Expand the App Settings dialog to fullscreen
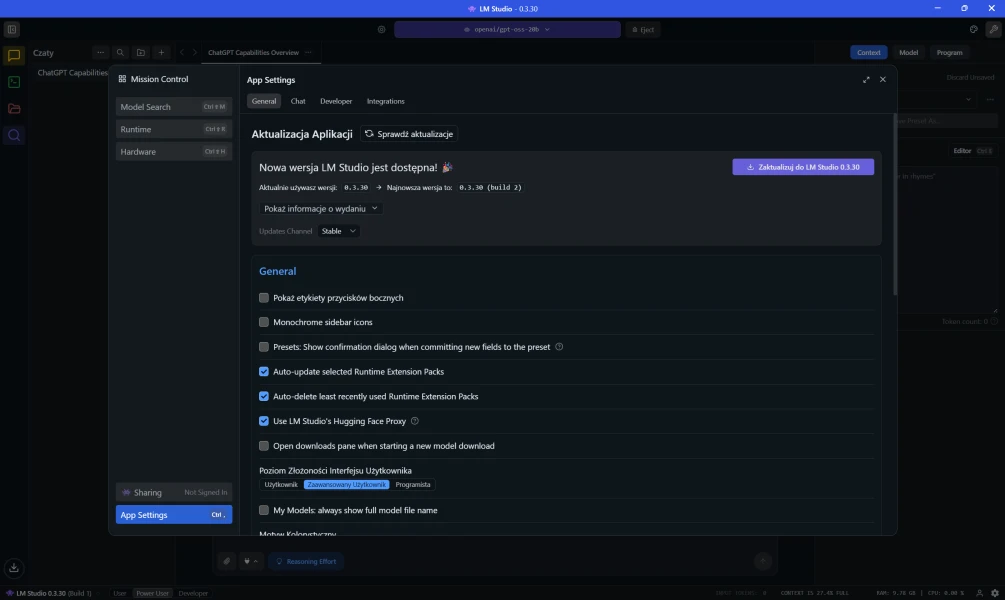The width and height of the screenshot is (1005, 600). pos(866,80)
